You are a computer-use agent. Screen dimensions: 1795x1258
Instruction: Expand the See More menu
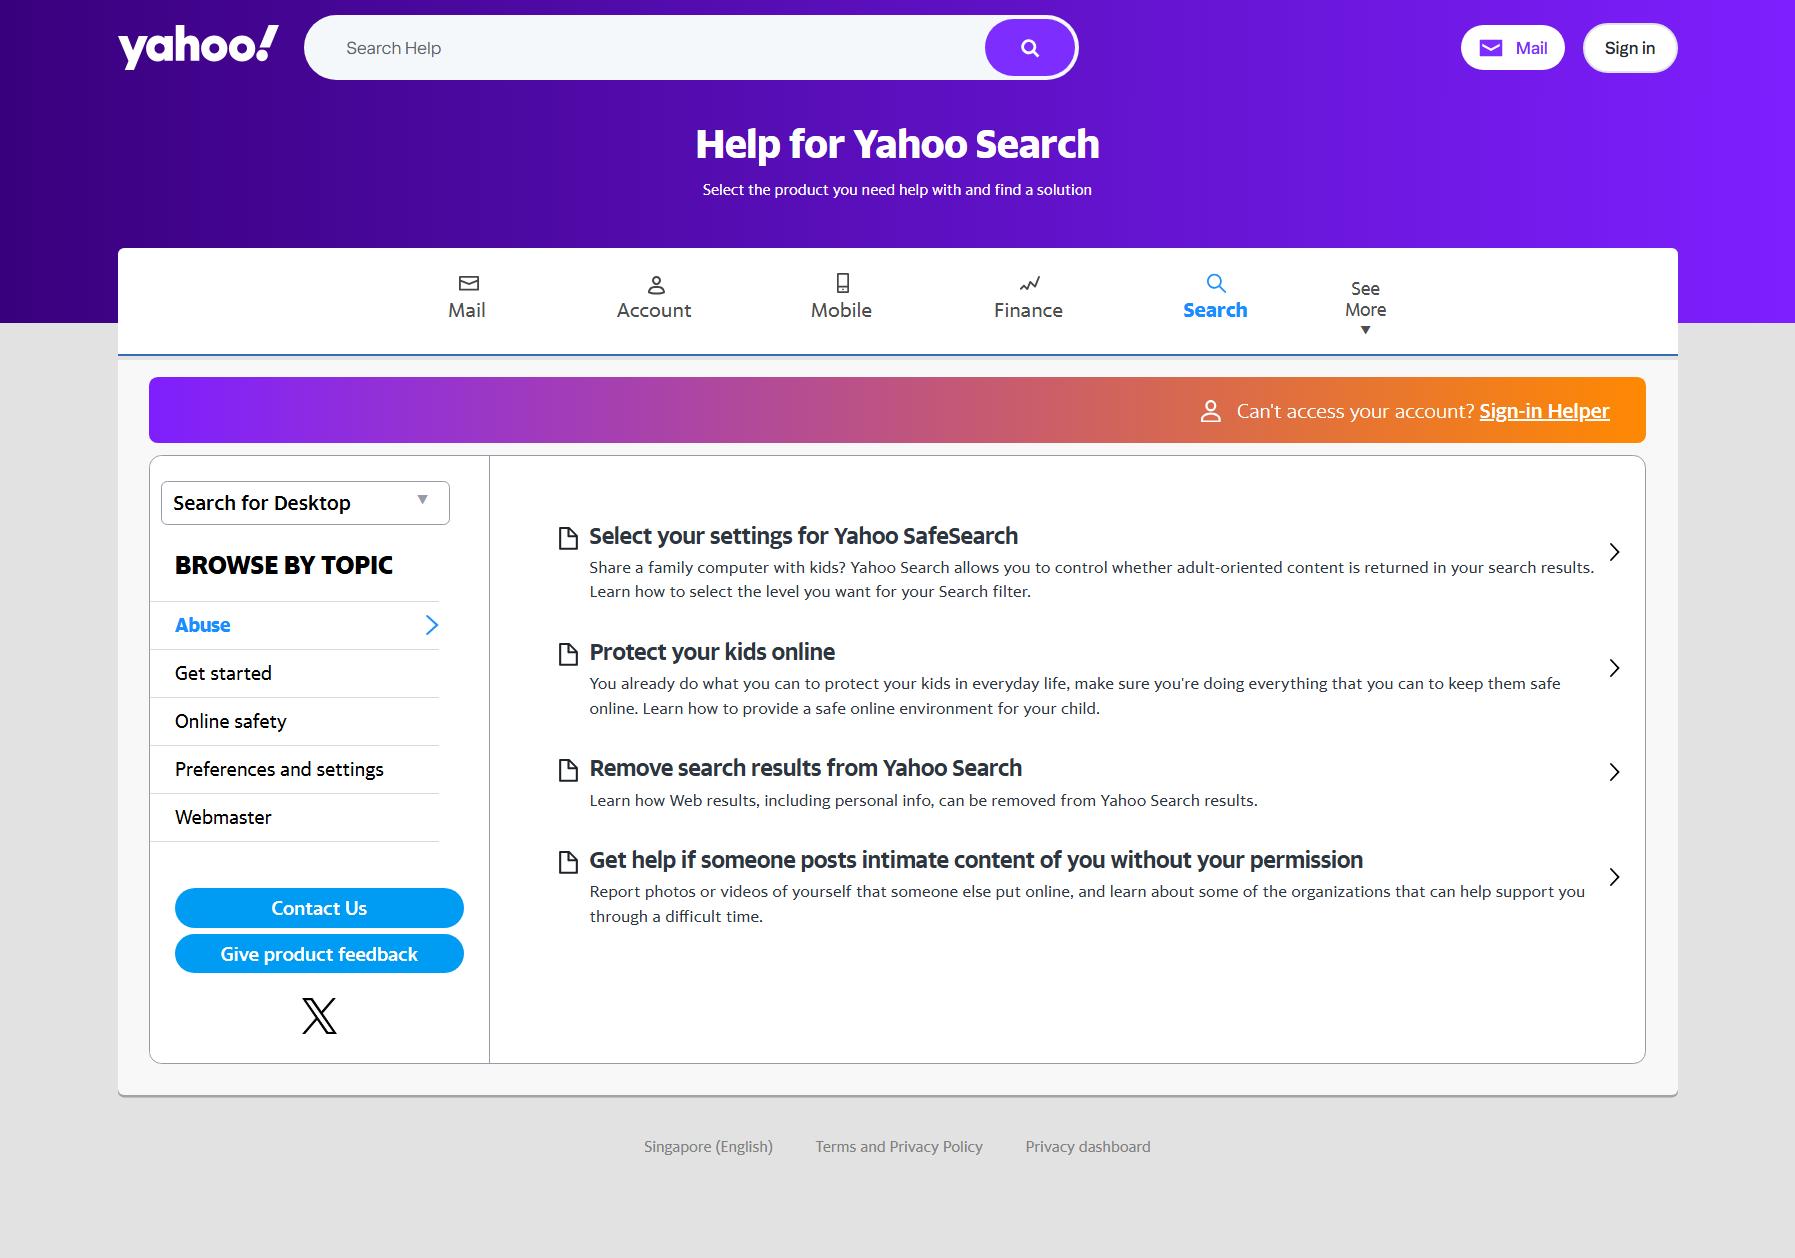click(x=1365, y=308)
